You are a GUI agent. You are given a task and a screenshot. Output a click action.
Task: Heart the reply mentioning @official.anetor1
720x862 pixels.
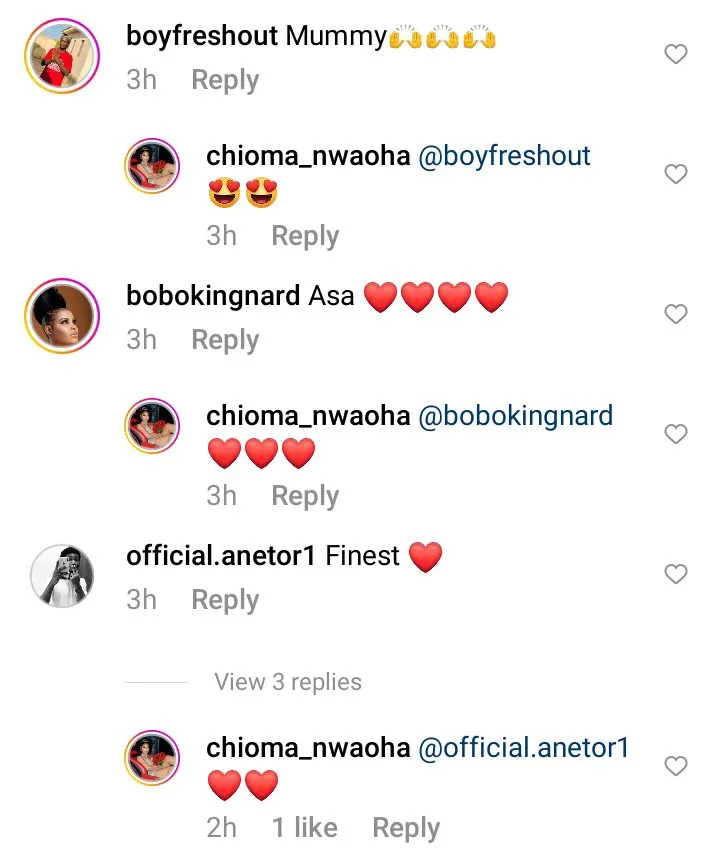tap(676, 766)
